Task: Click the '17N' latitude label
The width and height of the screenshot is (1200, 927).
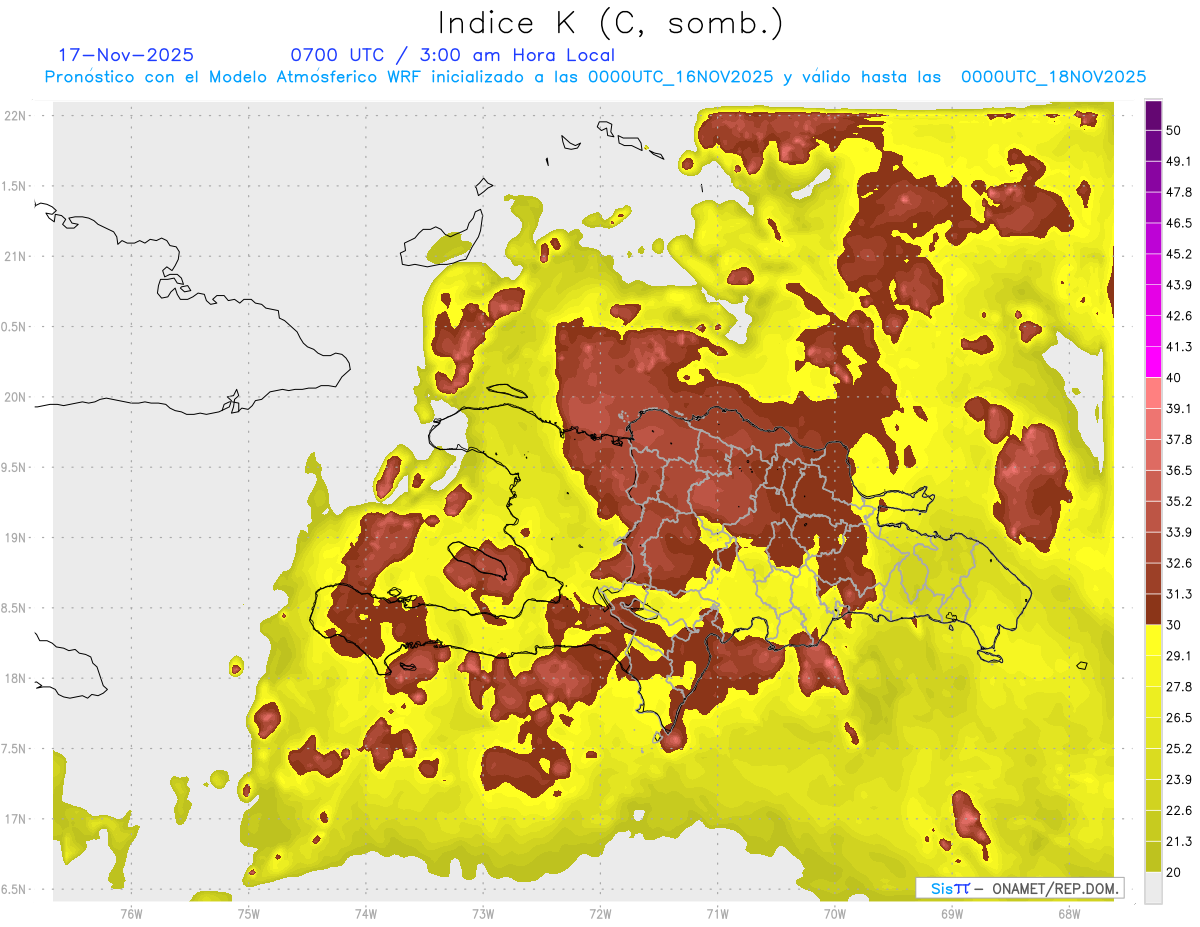Action: pos(14,819)
